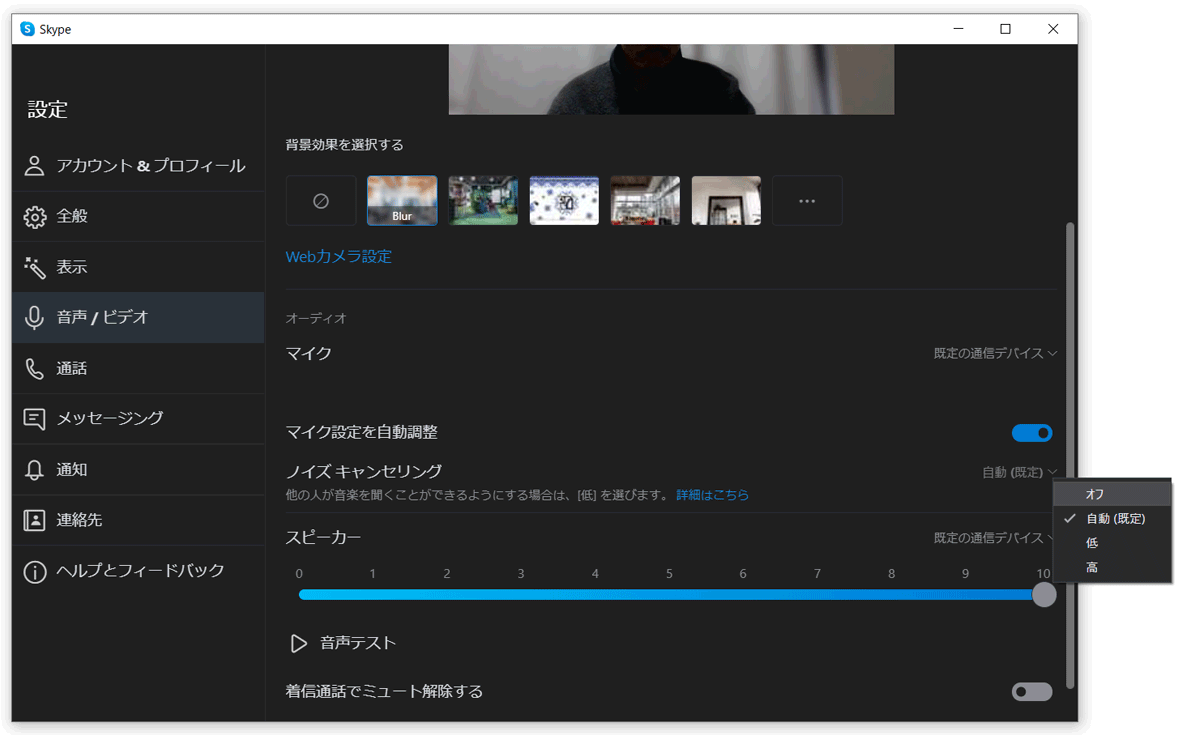
Task: Open Webカメラ設定
Action: (339, 256)
